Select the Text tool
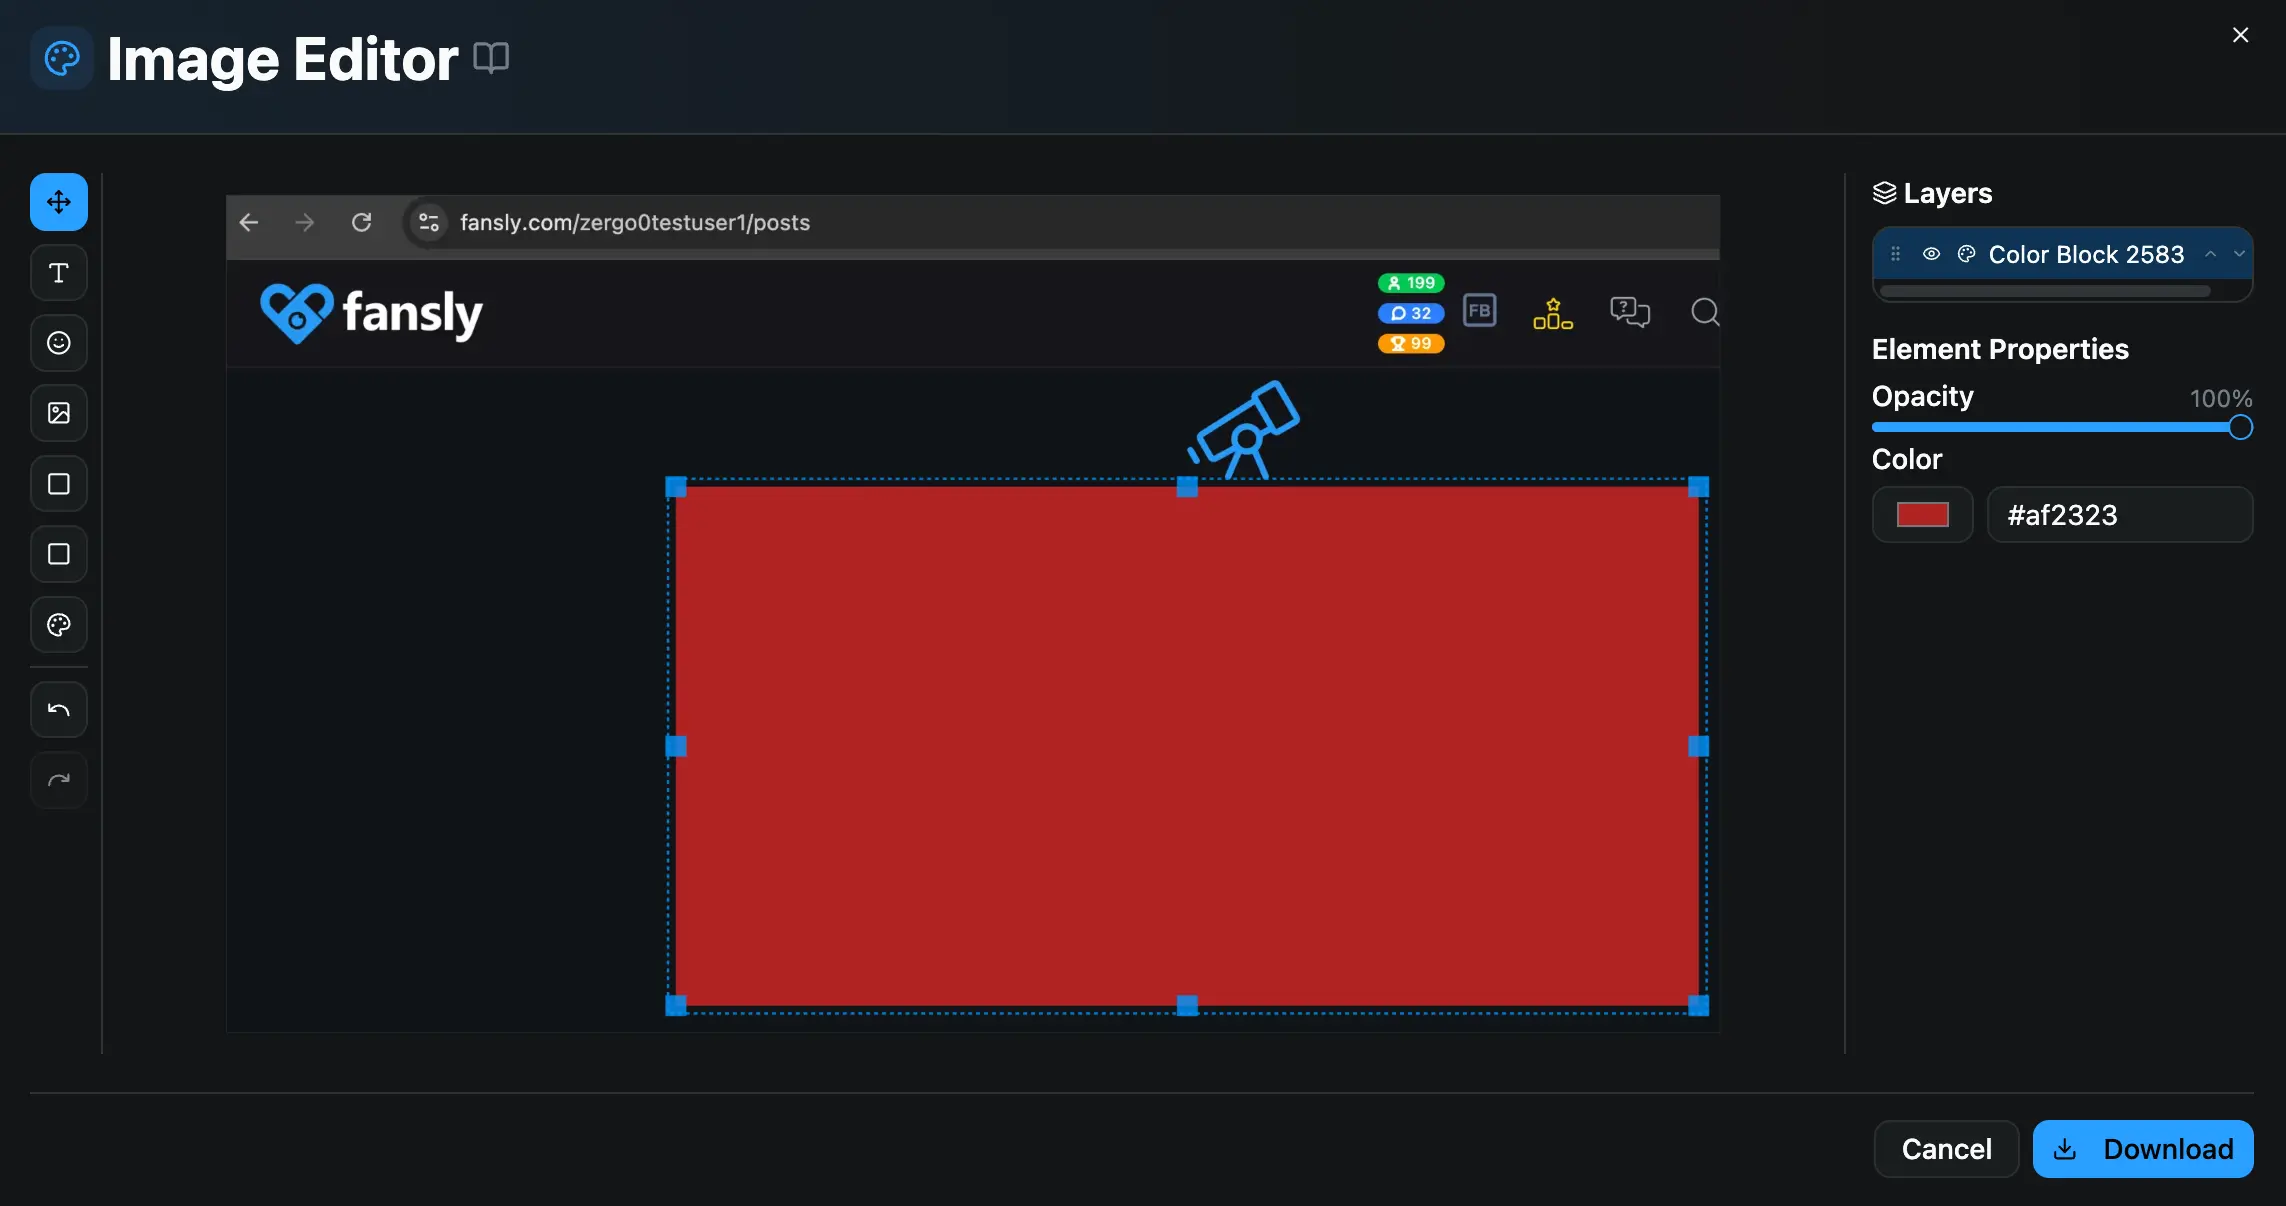This screenshot has height=1206, width=2286. click(x=57, y=272)
